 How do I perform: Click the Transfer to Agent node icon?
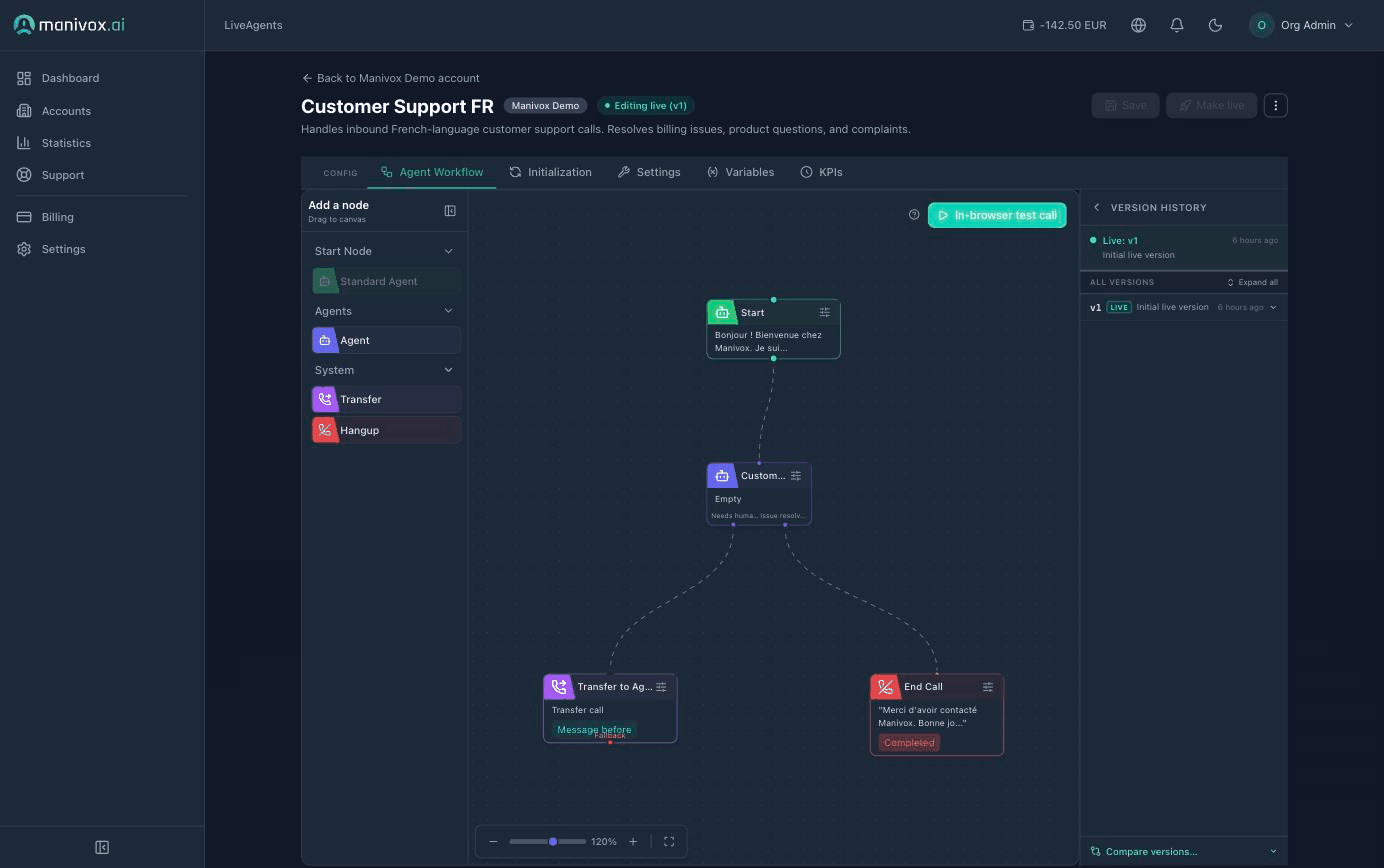pyautogui.click(x=558, y=687)
